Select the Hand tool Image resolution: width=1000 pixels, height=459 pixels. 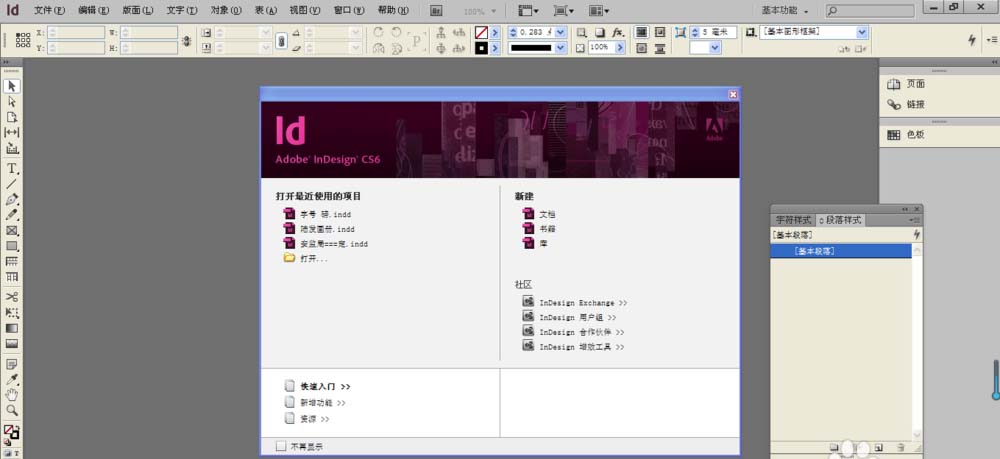[11, 395]
